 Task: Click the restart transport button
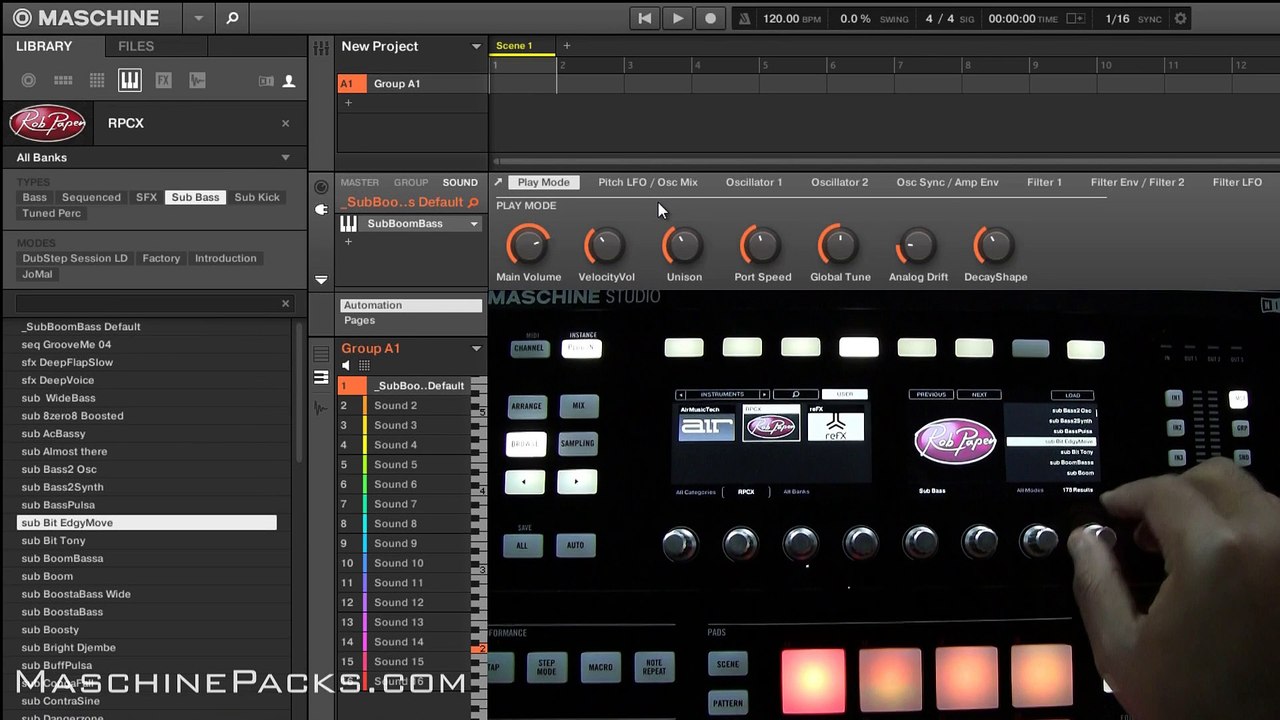645,18
